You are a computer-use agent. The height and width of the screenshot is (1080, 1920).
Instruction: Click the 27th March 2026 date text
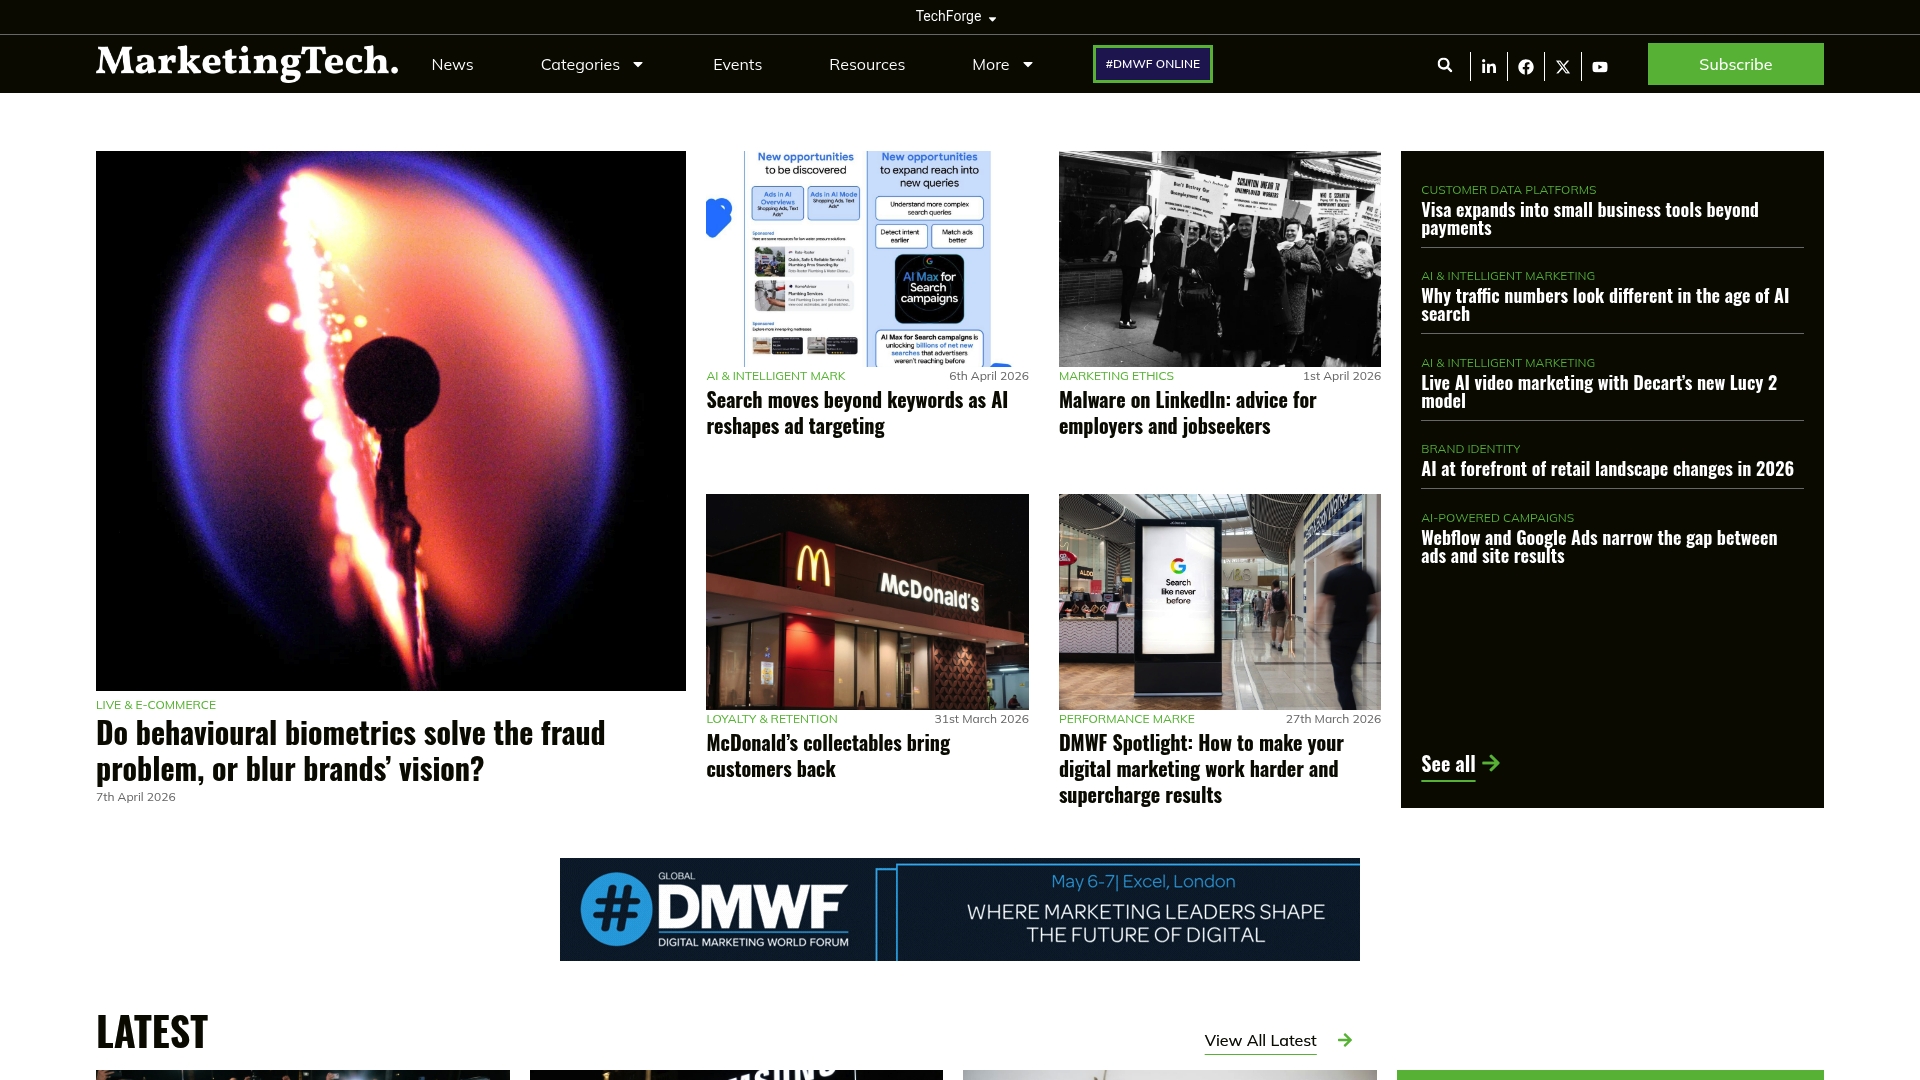pos(1333,719)
